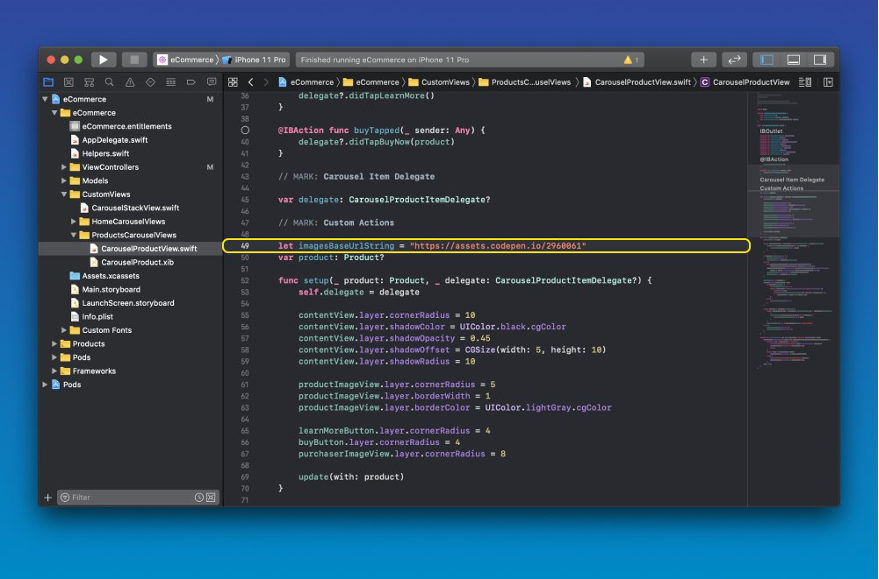The width and height of the screenshot is (879, 579).
Task: Toggle the left Navigator panel
Action: tap(767, 60)
